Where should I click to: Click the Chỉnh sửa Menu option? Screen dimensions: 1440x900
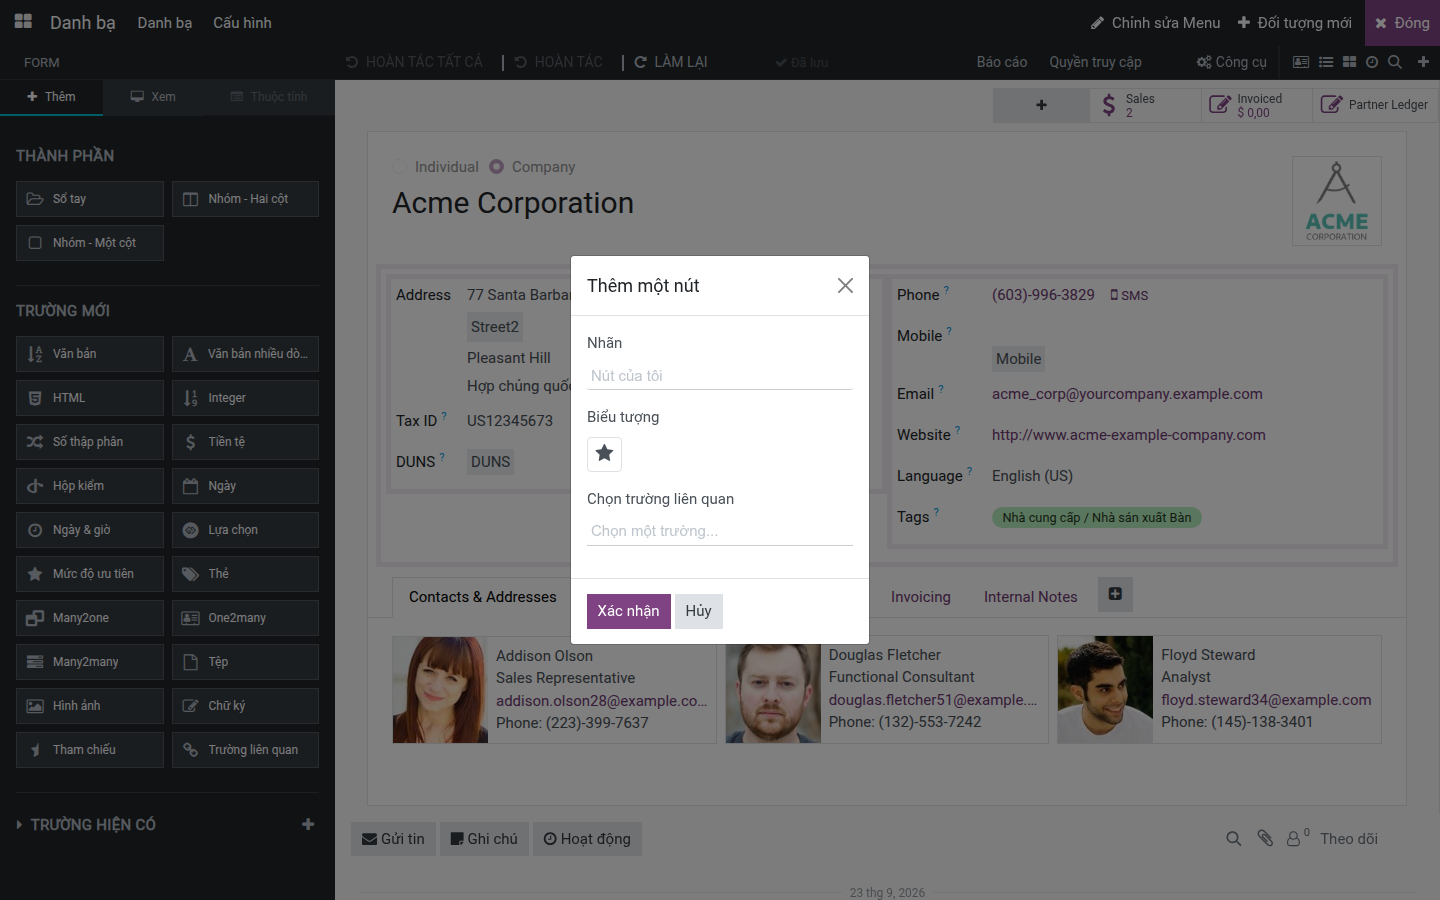[1155, 23]
